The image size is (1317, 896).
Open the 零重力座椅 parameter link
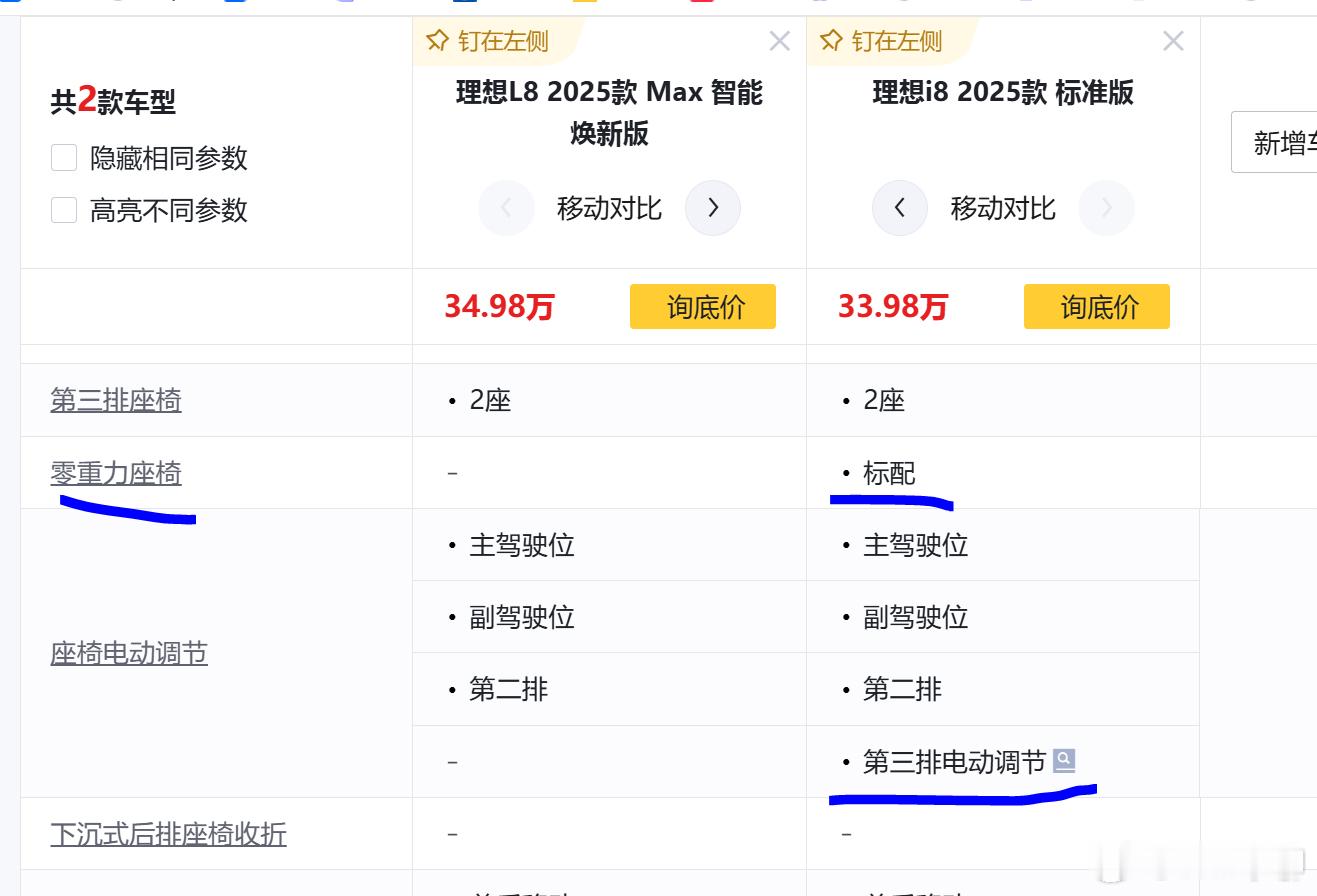click(116, 473)
